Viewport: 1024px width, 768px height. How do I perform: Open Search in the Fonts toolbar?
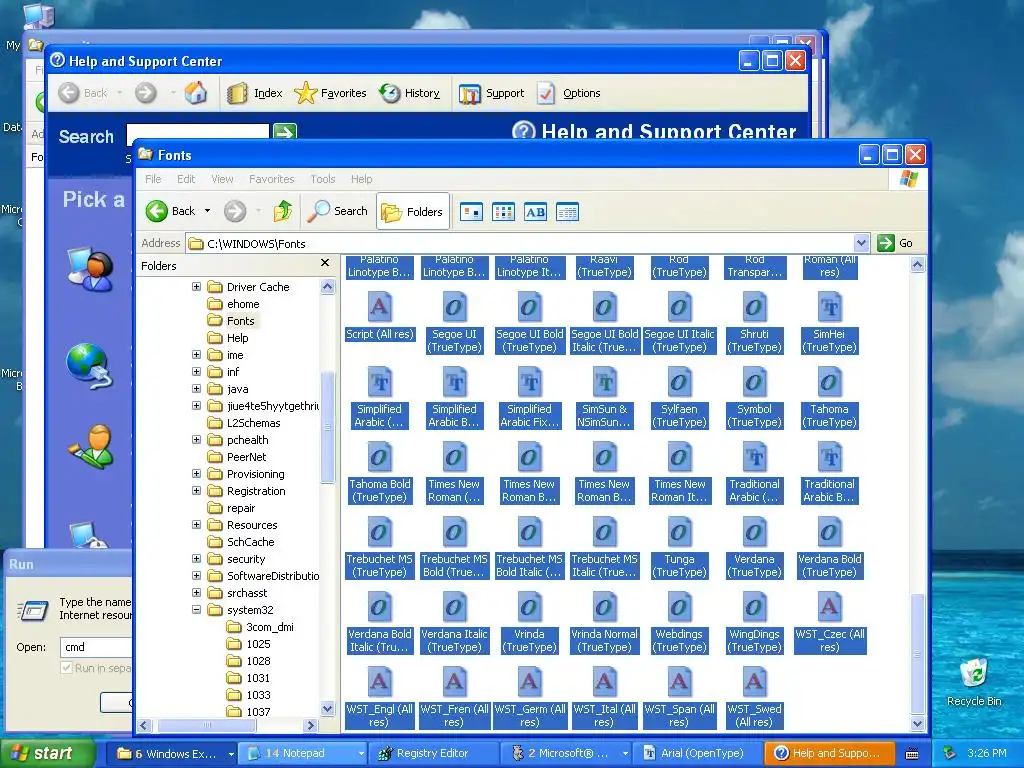[338, 211]
